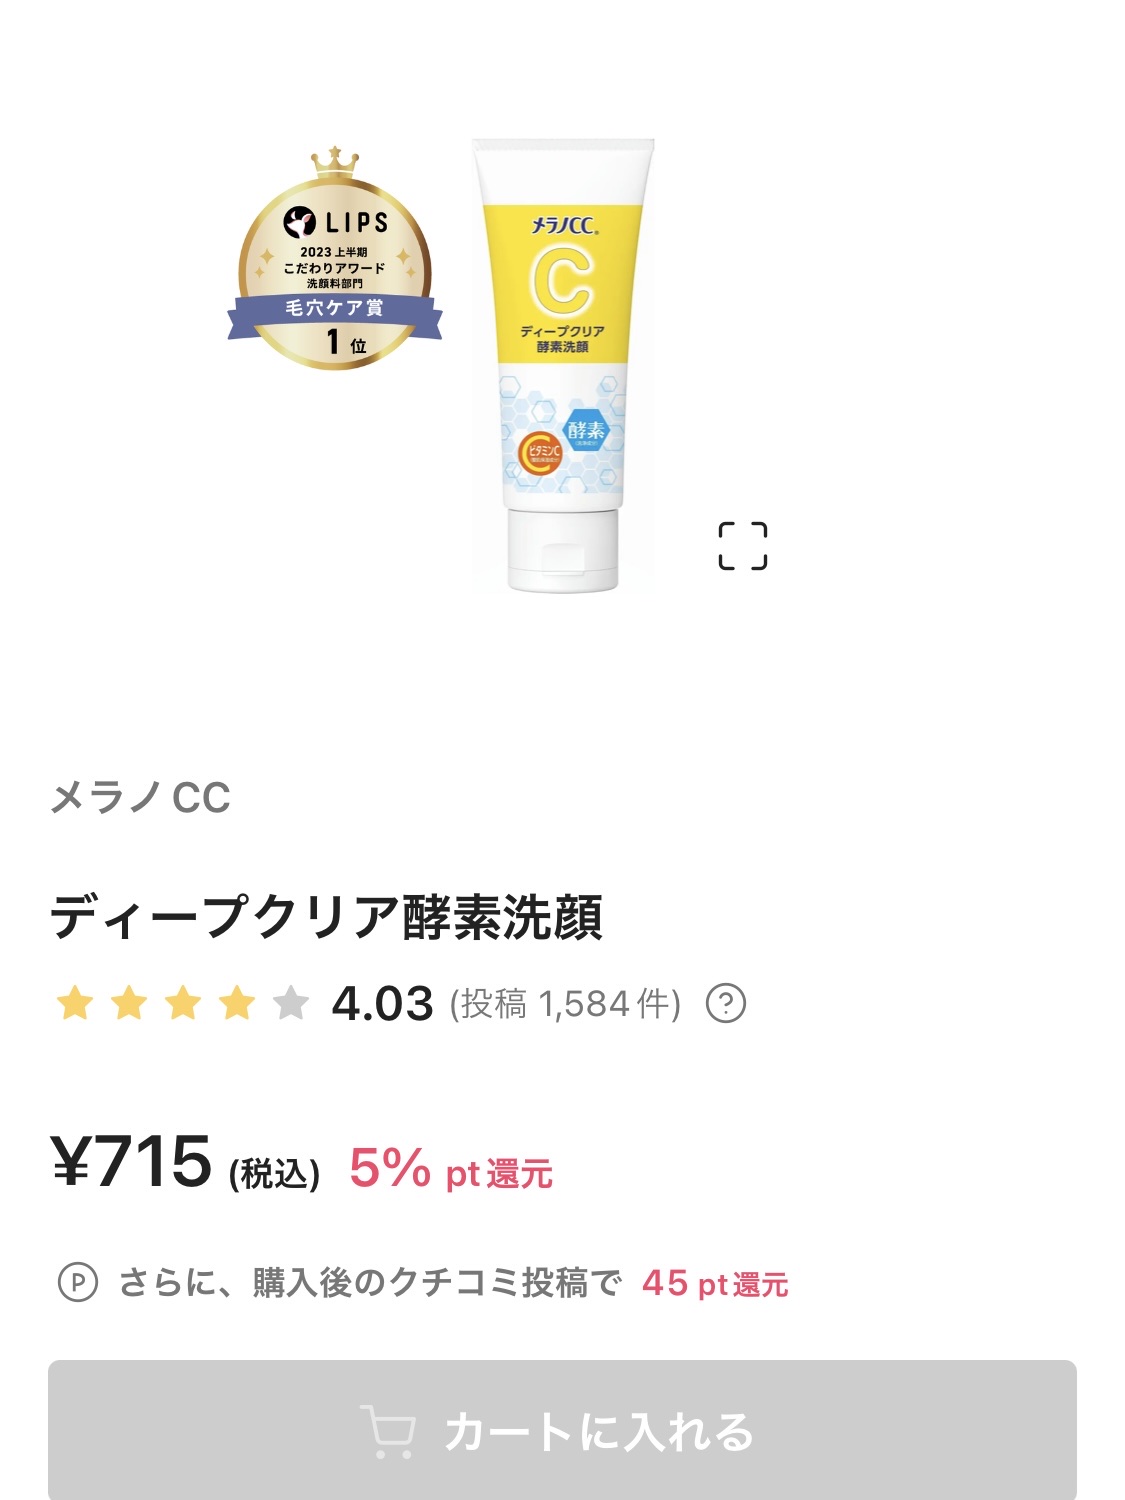Tap the 5% pt還元 label
Viewport: 1125px width, 1500px height.
coord(451,1168)
